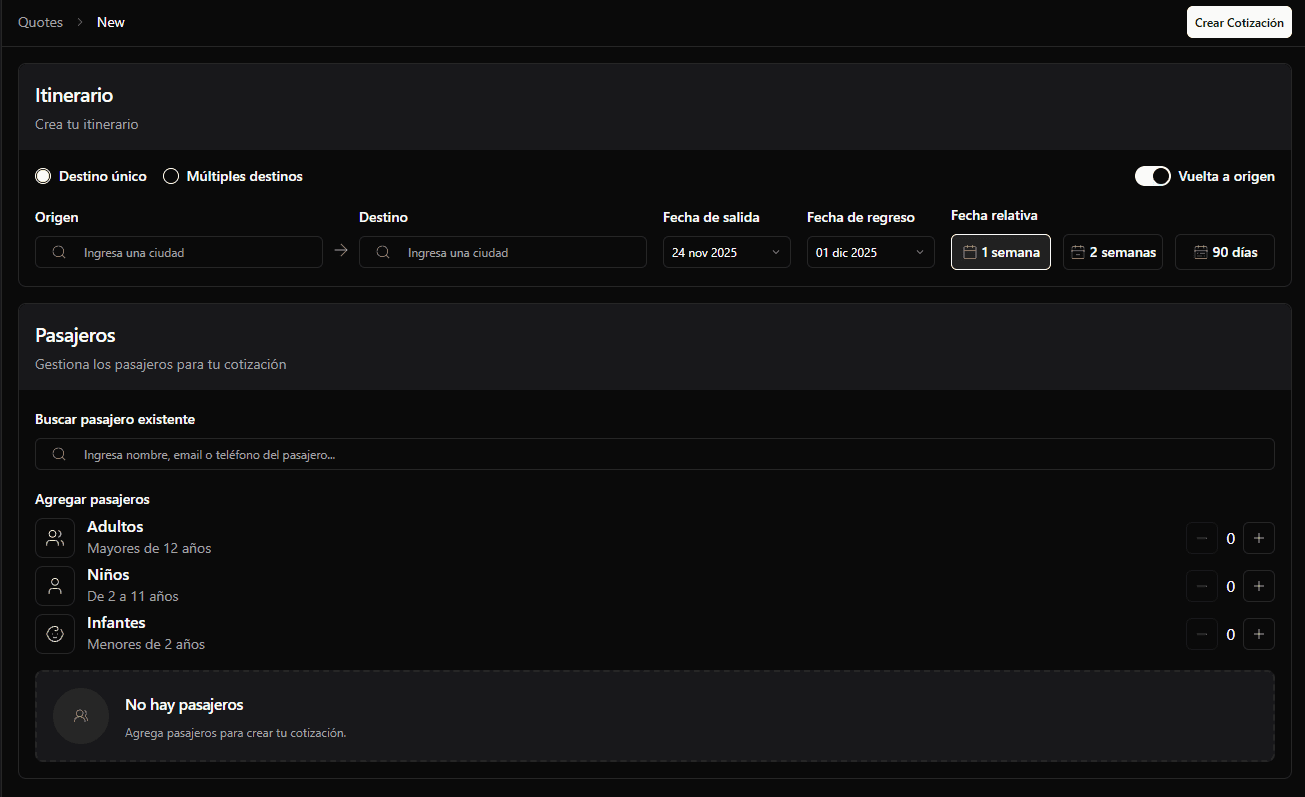1305x797 pixels.
Task: Toggle the Vuelta a origen switch
Action: pyautogui.click(x=1152, y=176)
